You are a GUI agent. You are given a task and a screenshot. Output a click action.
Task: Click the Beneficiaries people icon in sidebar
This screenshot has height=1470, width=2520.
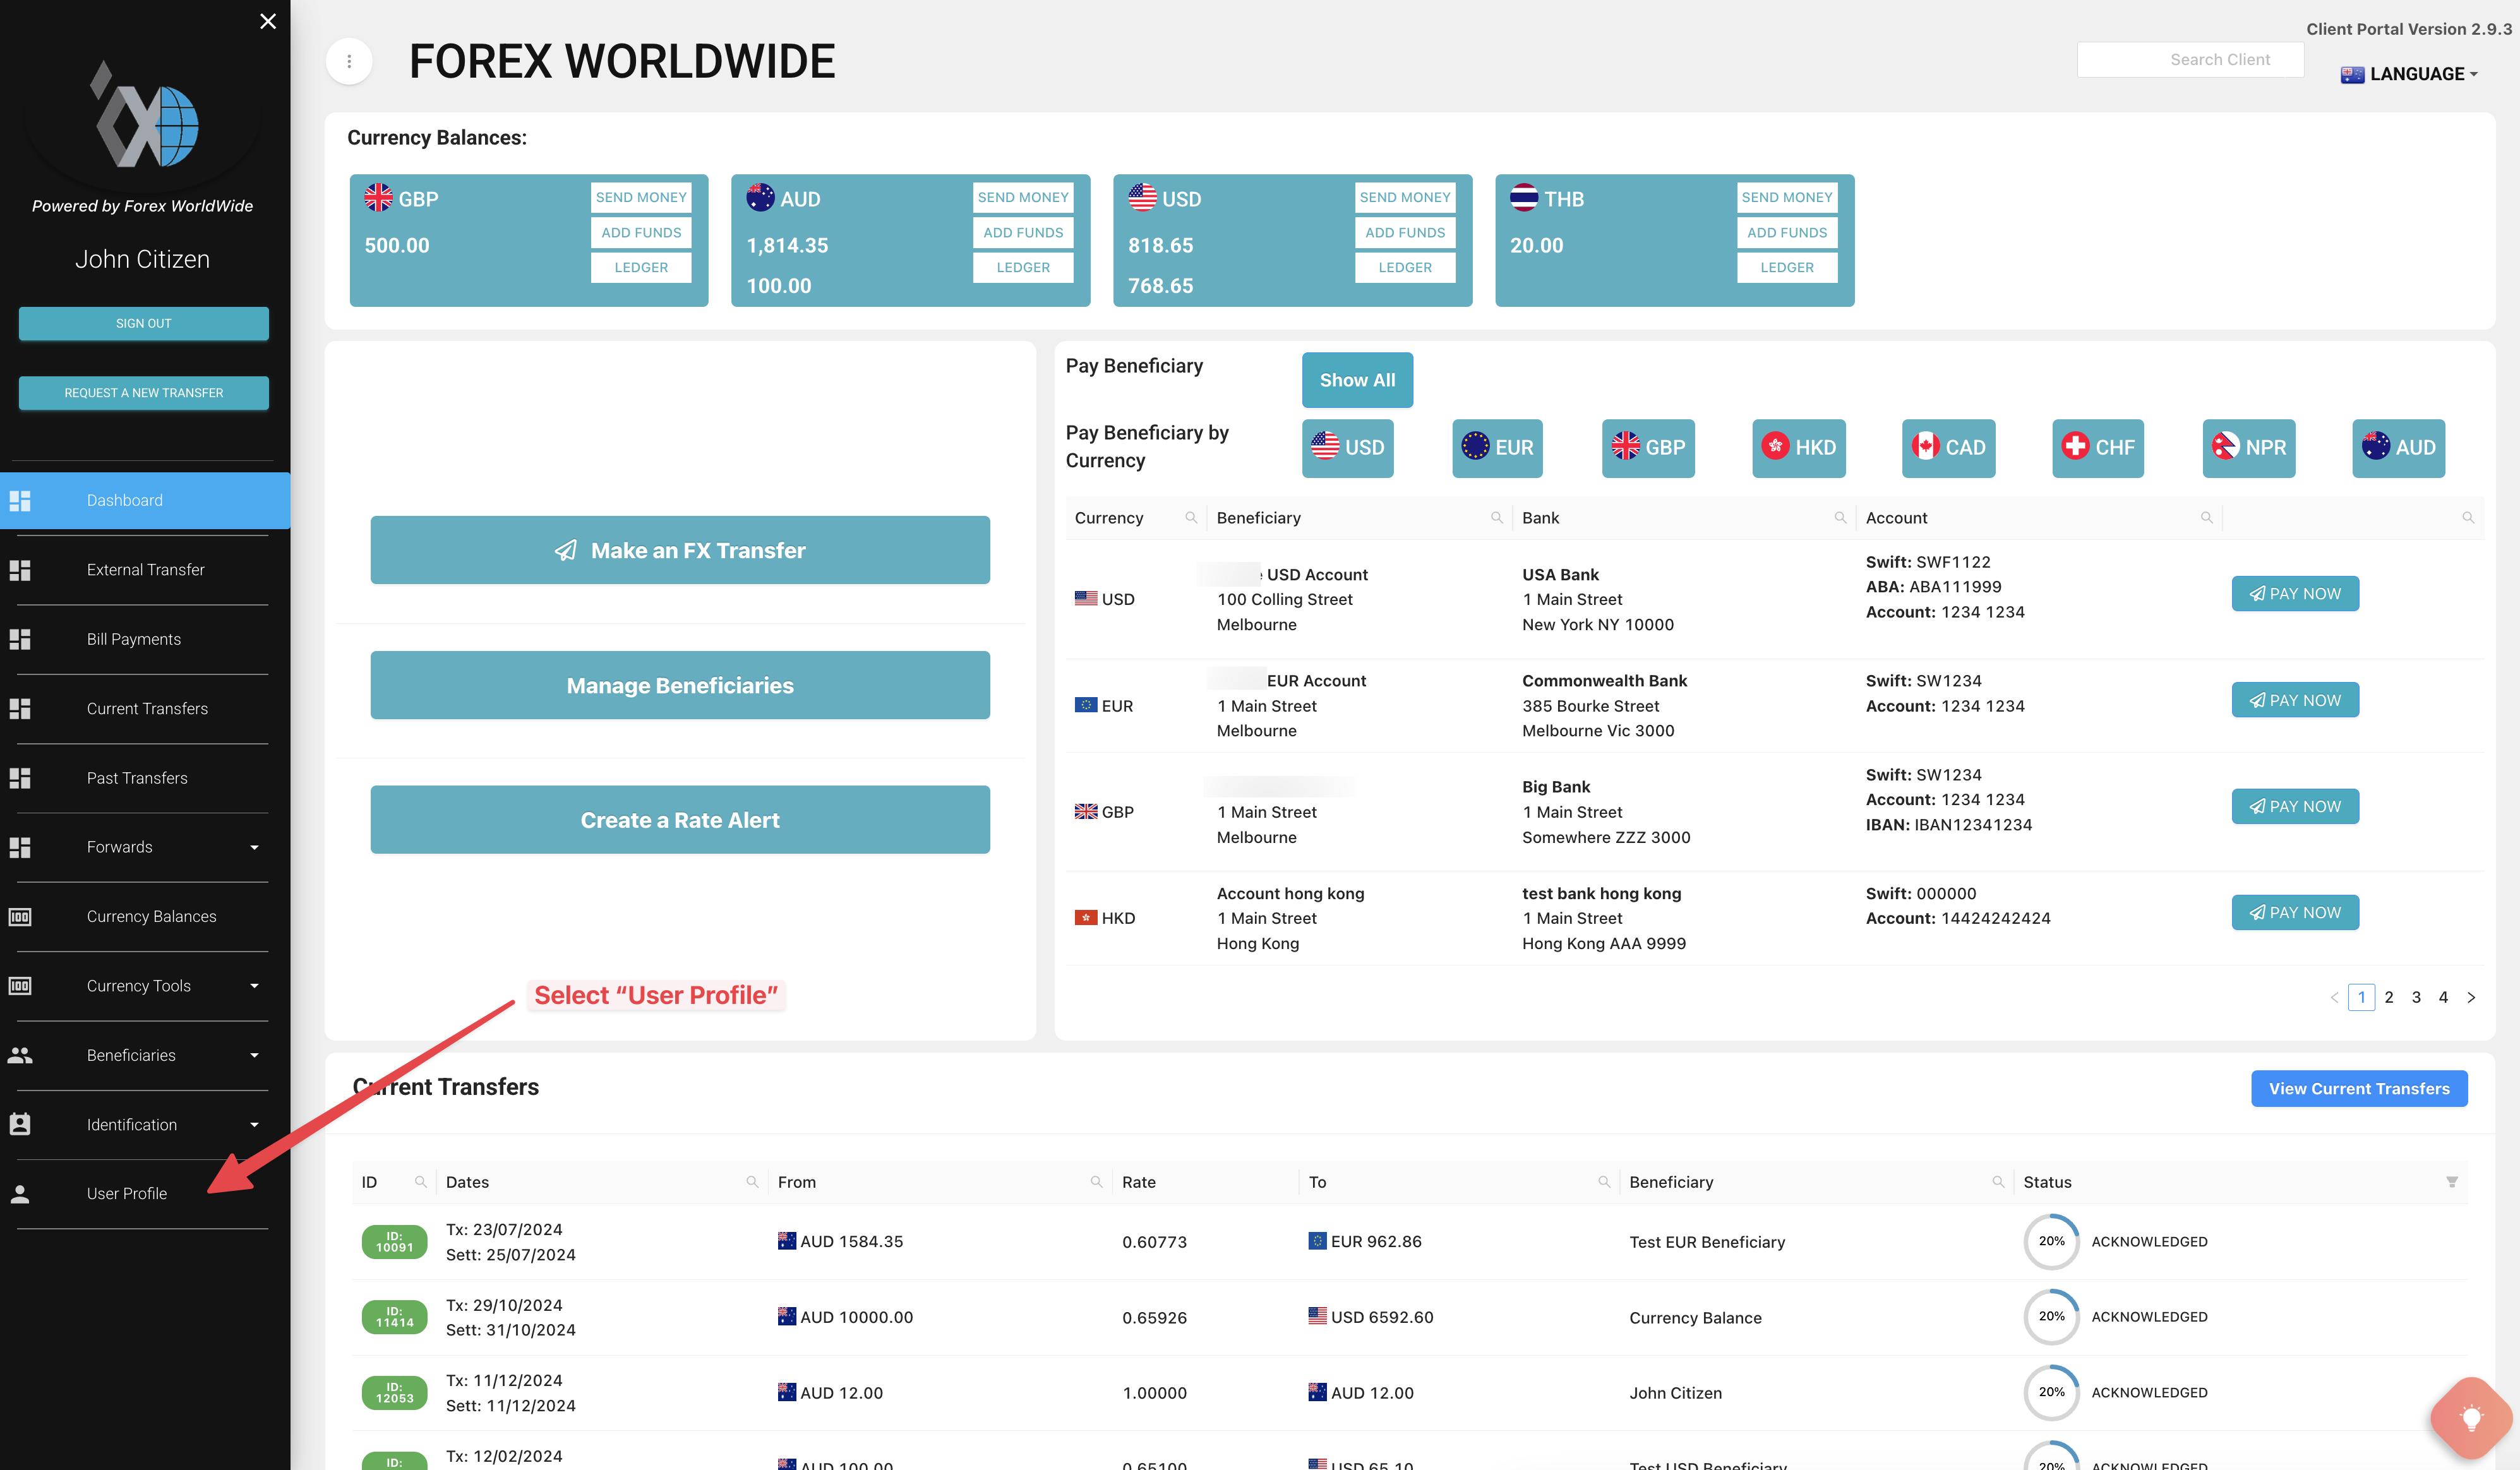coord(20,1055)
